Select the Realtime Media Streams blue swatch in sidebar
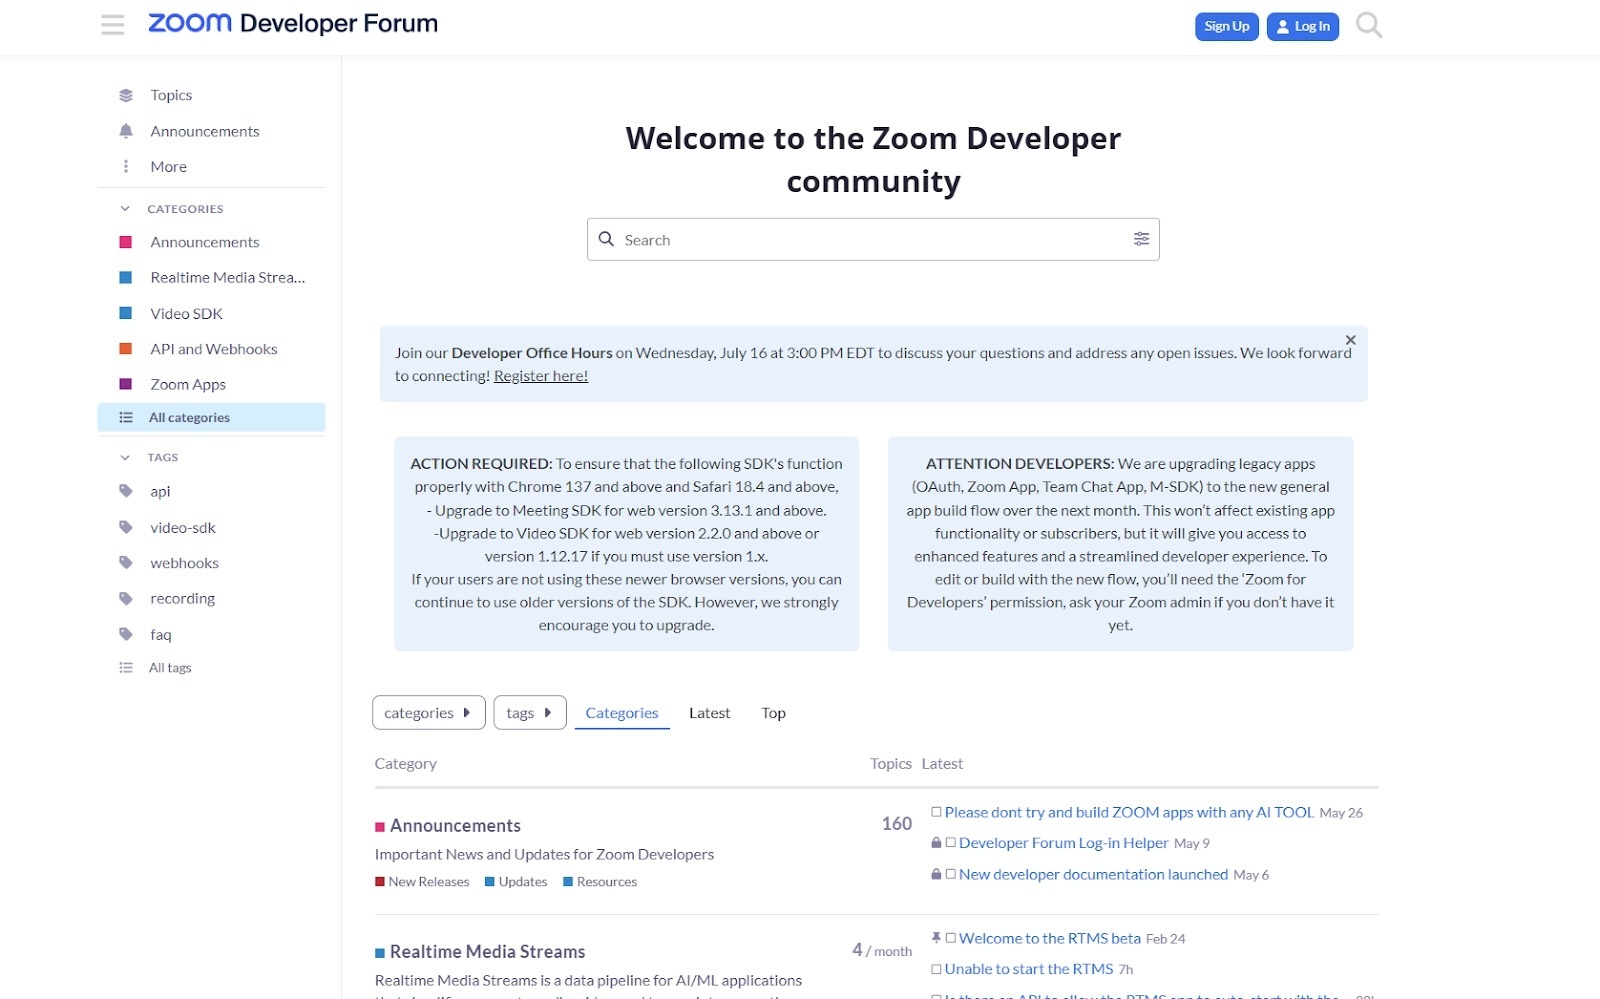Viewport: 1600px width, 999px height. [x=126, y=278]
